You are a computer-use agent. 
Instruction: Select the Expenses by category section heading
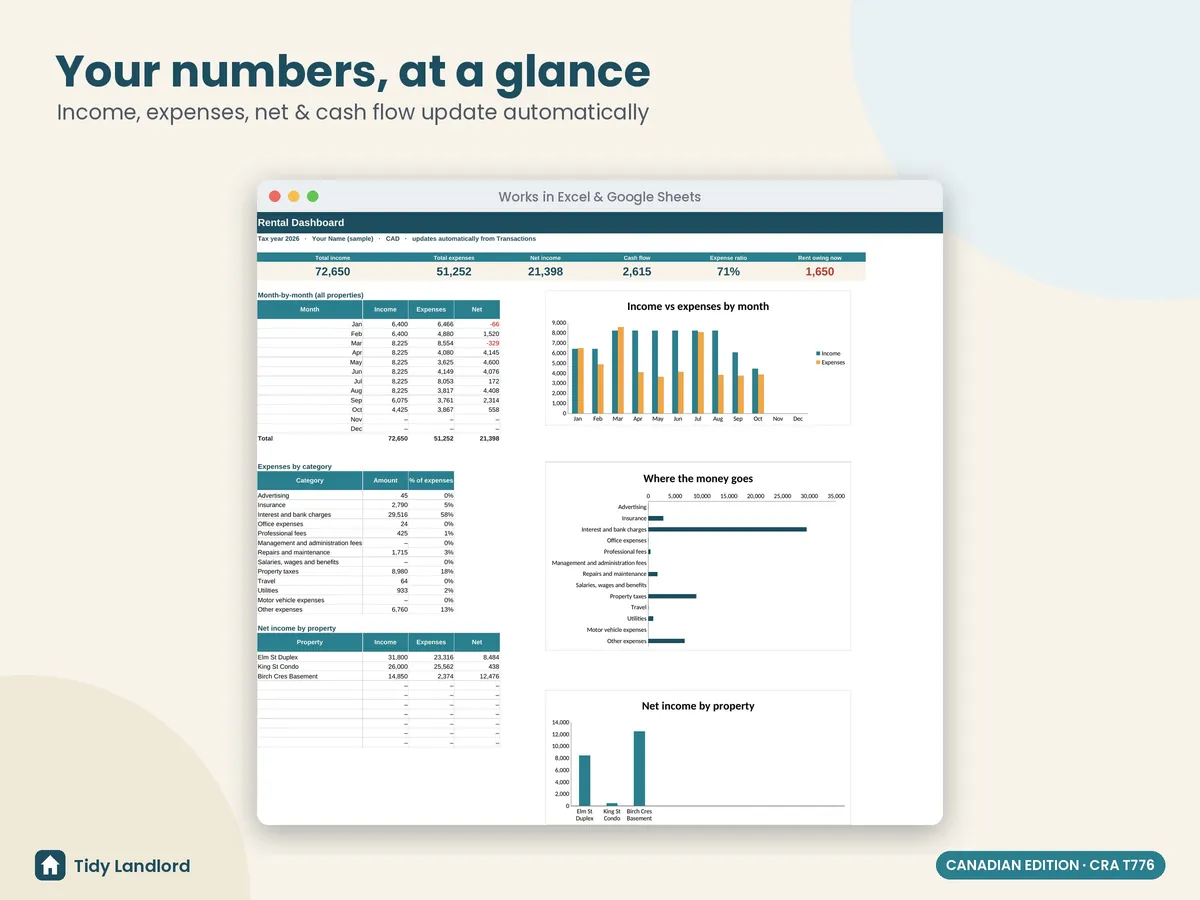pos(295,467)
